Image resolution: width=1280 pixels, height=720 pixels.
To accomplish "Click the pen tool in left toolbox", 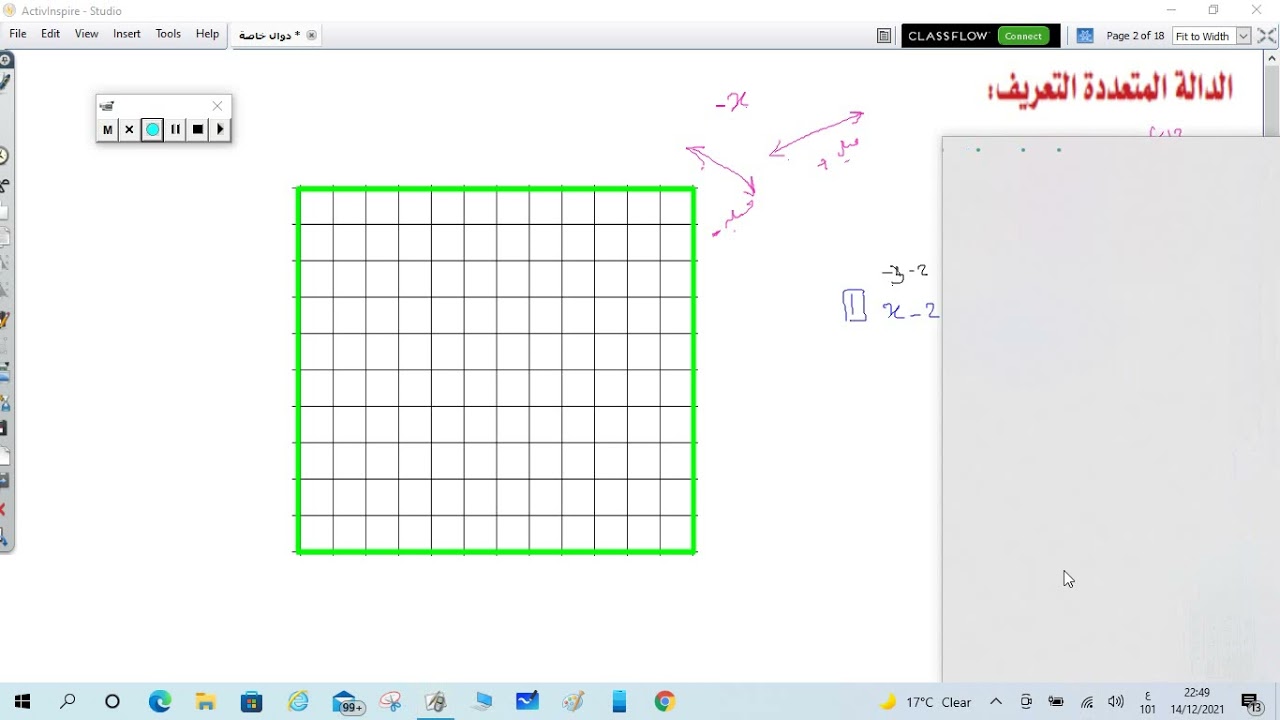I will 4,83.
